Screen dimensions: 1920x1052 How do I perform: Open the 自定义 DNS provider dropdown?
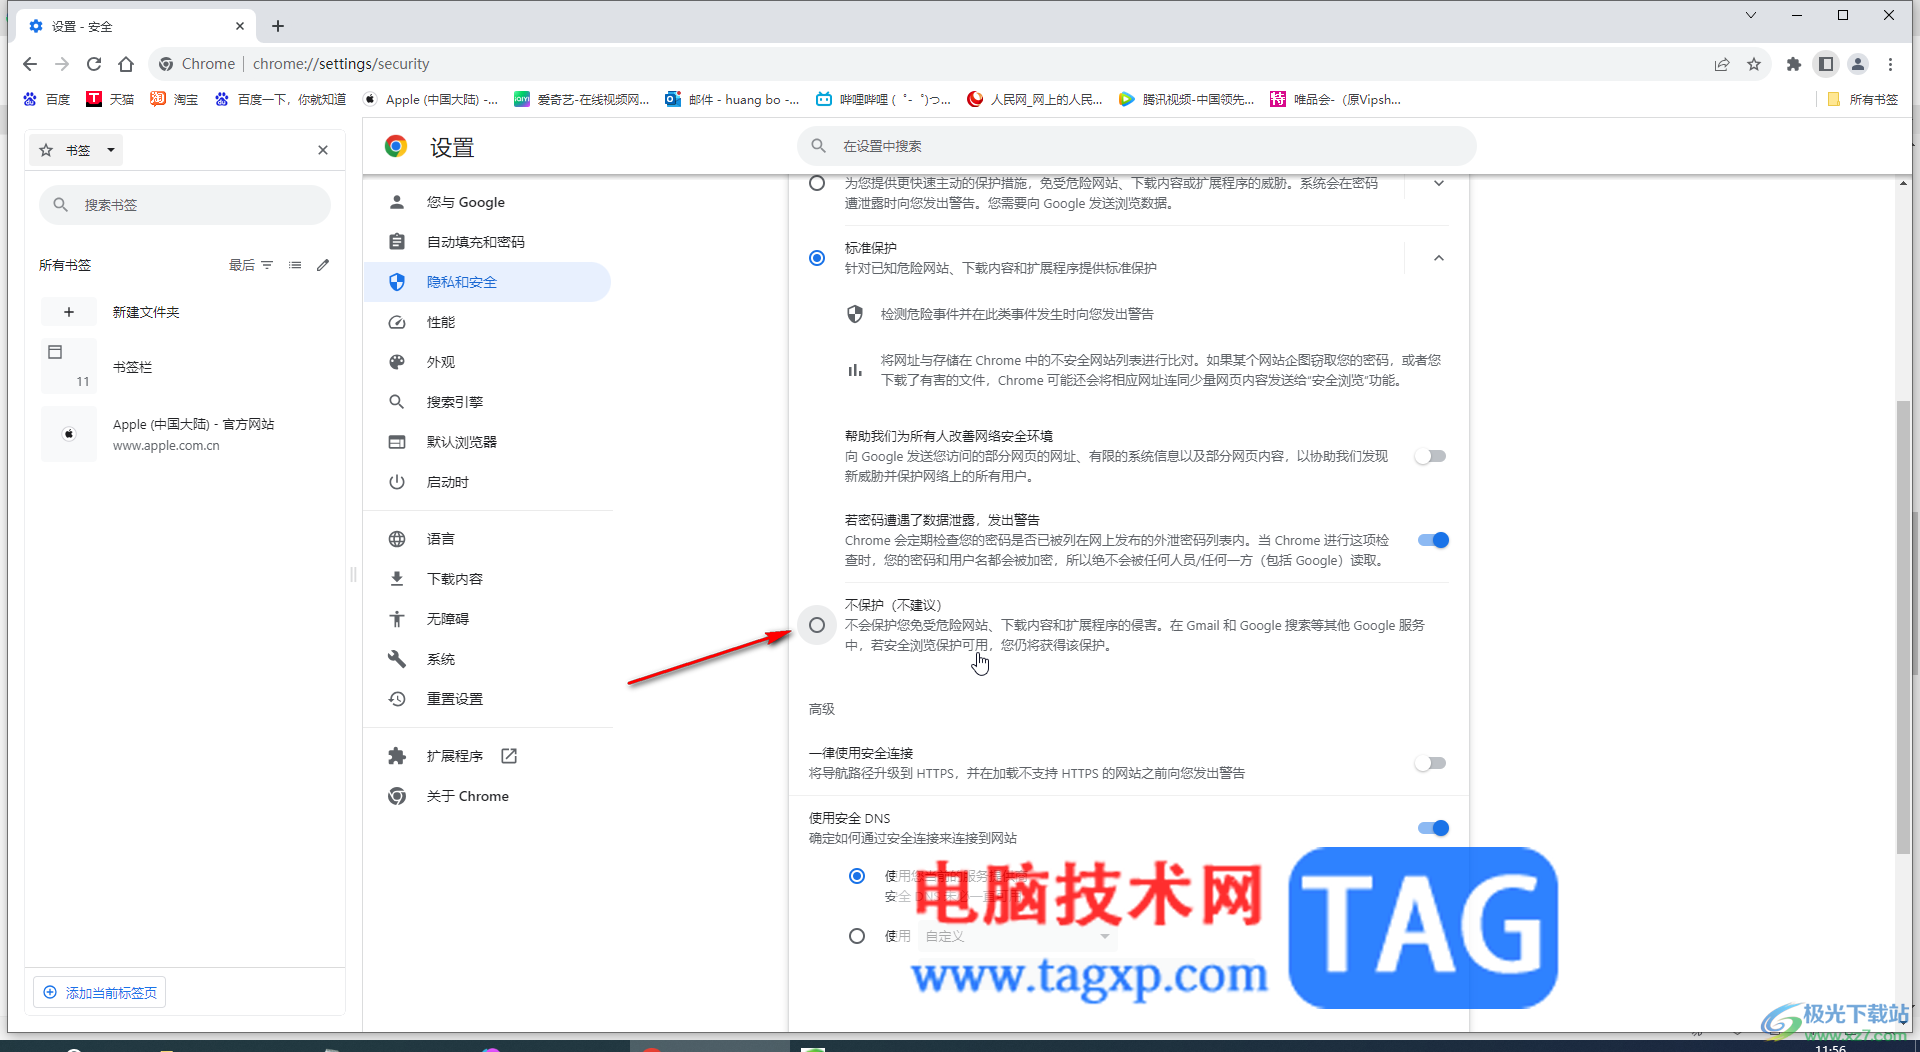click(x=1017, y=936)
